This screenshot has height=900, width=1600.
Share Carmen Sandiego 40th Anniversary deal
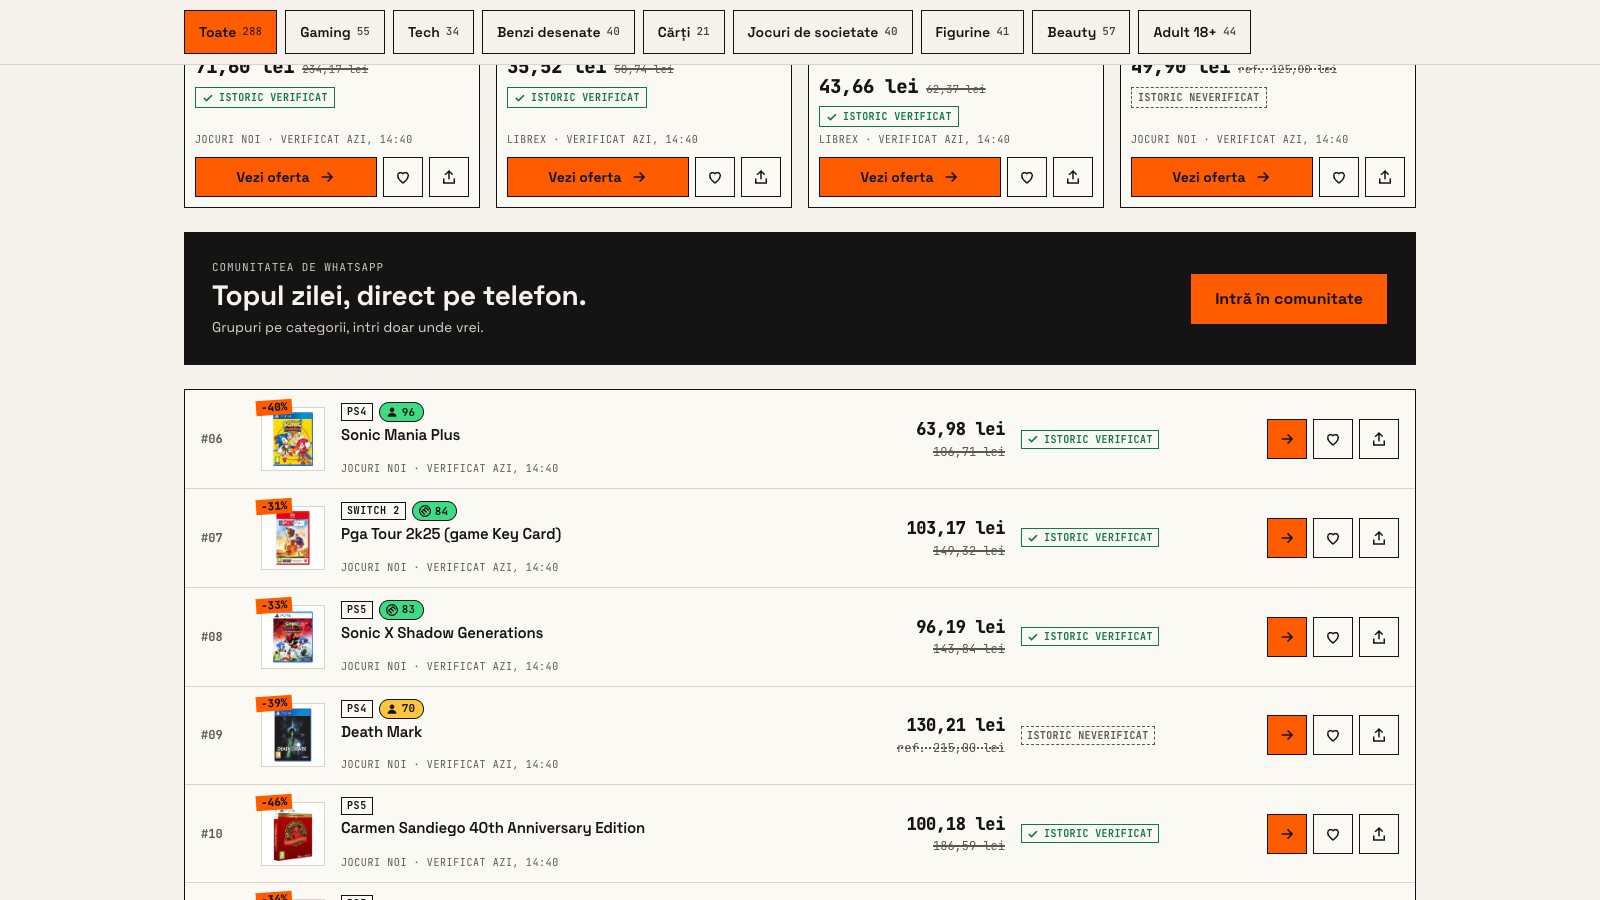click(1379, 834)
